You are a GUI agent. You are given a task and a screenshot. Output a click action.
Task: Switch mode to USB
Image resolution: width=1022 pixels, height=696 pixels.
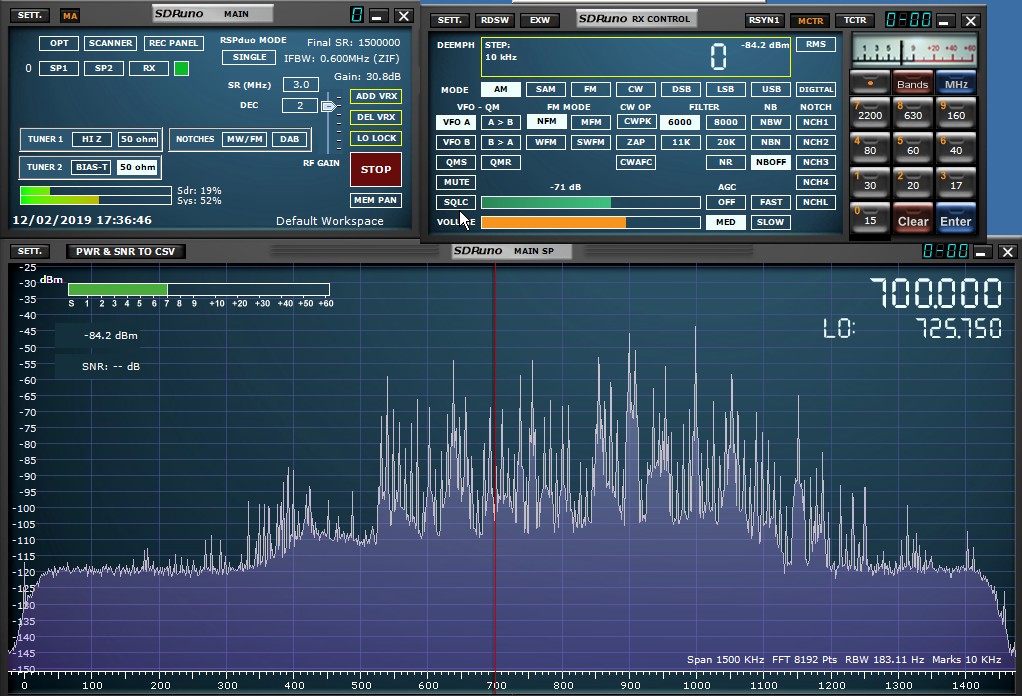click(771, 89)
